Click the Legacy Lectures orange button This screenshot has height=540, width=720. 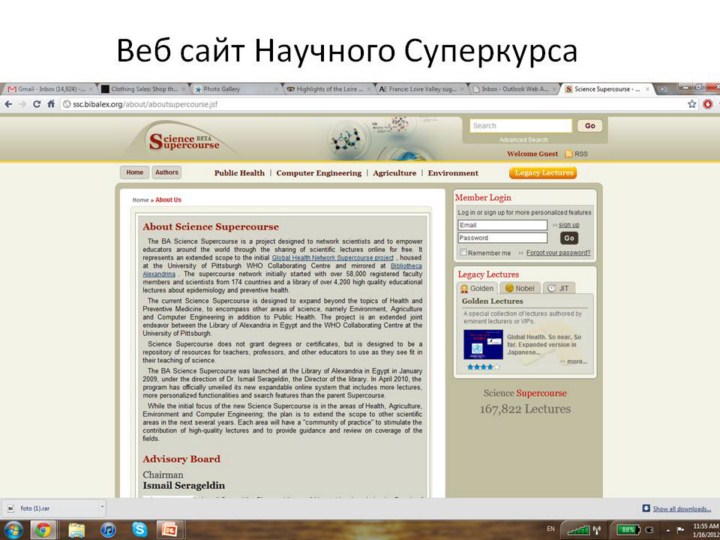pos(543,173)
